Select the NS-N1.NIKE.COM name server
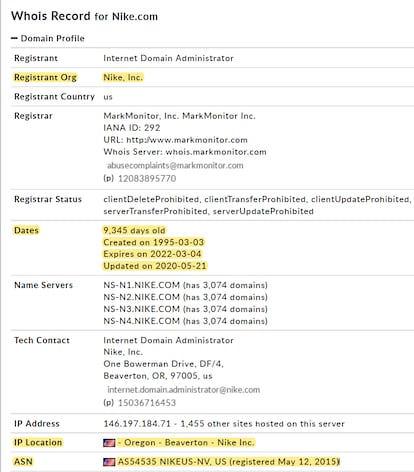The height and width of the screenshot is (472, 414). 141,285
